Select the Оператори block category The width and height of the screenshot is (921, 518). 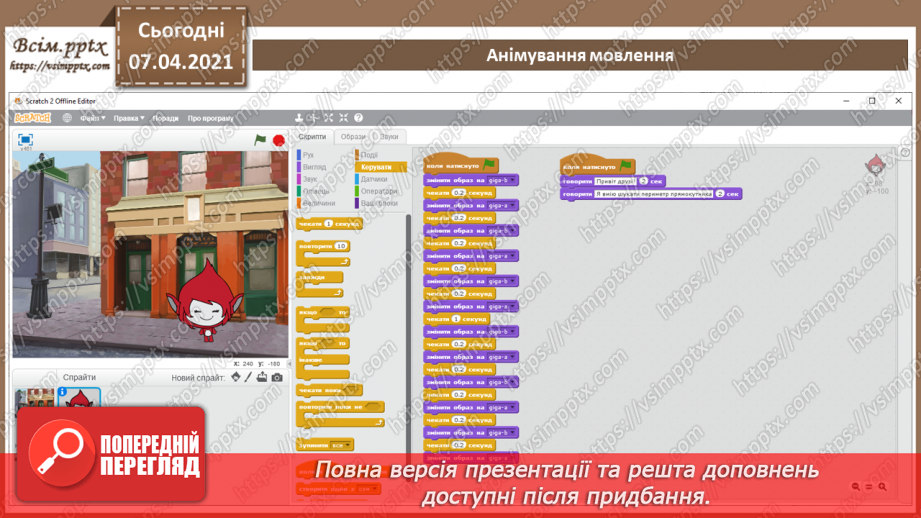pos(379,191)
